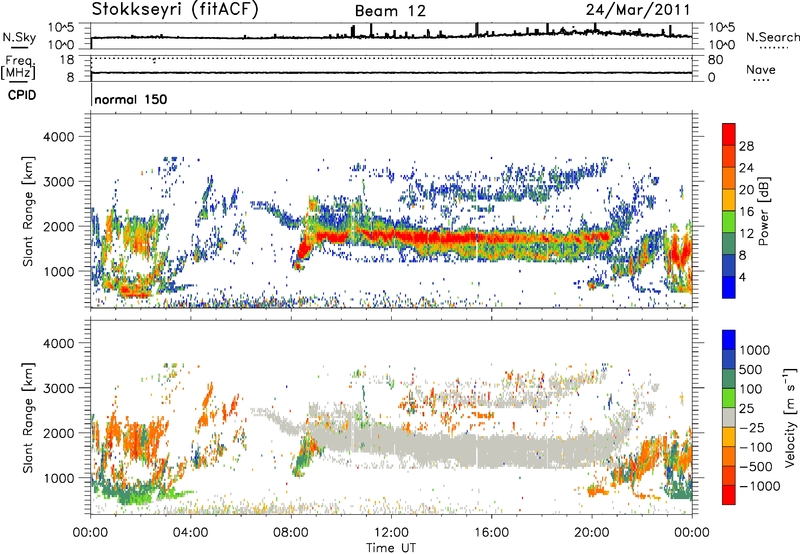Viewport: 800px width, 554px height.
Task: Click the top red segment of Power color bar
Action: [729, 134]
